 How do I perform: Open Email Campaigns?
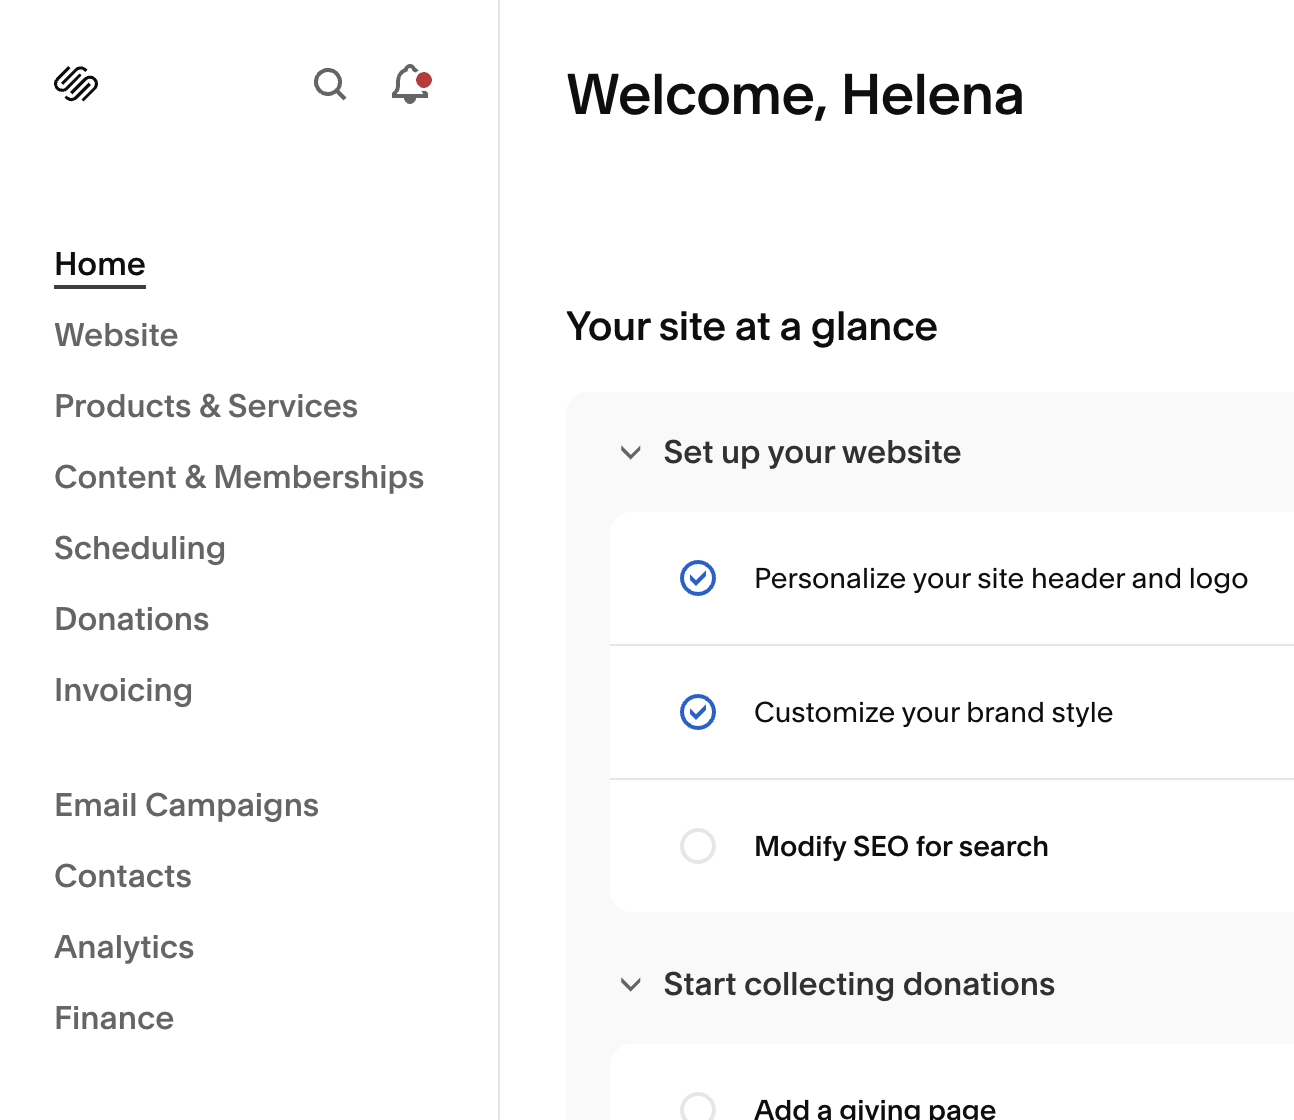187,805
